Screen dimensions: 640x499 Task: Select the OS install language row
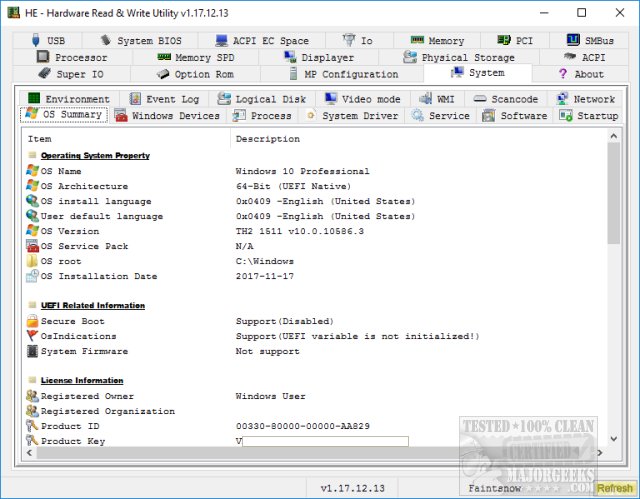coord(314,201)
